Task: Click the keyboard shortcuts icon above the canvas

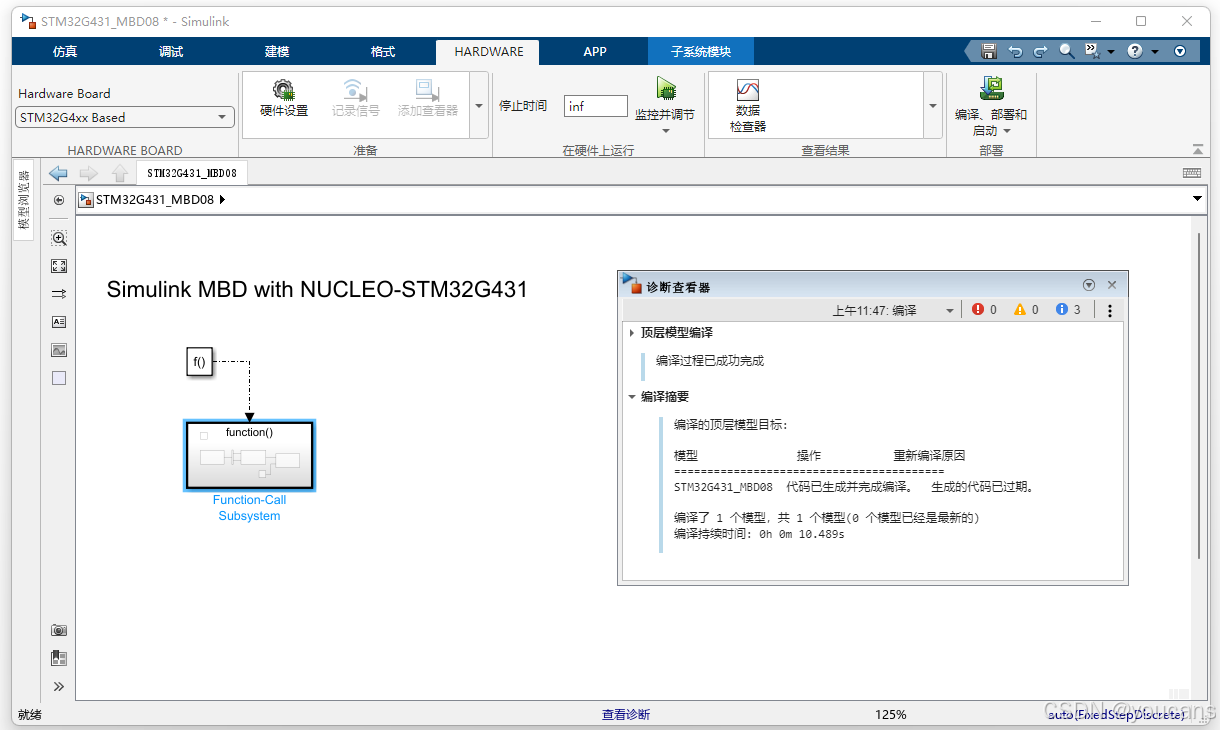Action: point(1191,173)
